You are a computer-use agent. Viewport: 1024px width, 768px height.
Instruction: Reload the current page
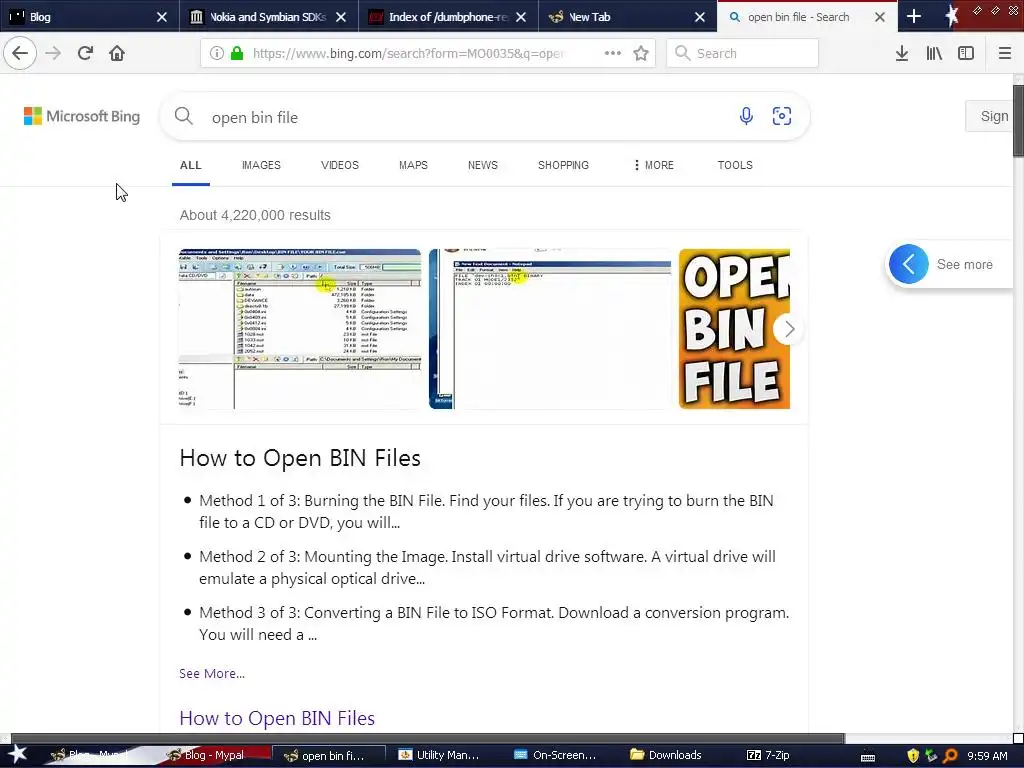tap(85, 53)
